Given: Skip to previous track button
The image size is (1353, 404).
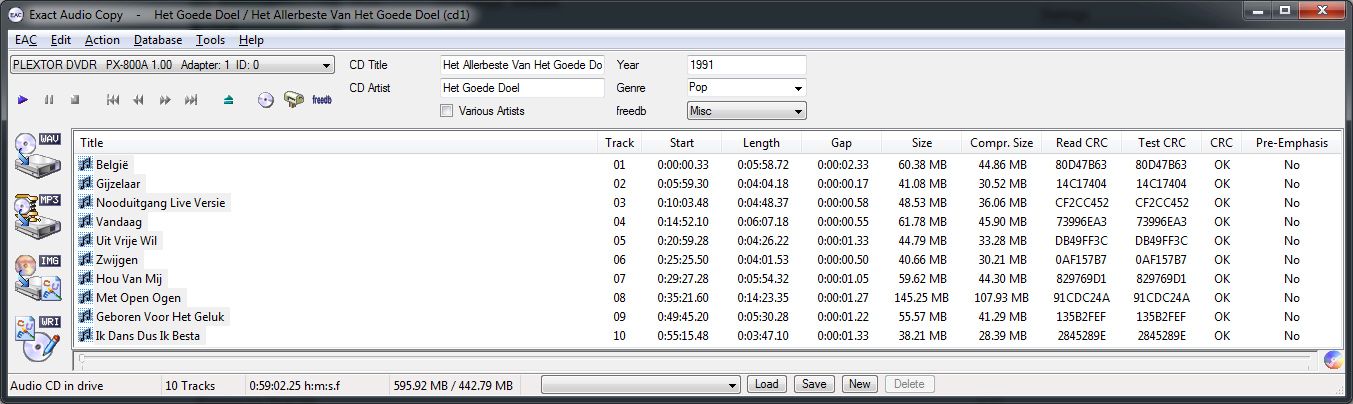Looking at the screenshot, I should [113, 100].
